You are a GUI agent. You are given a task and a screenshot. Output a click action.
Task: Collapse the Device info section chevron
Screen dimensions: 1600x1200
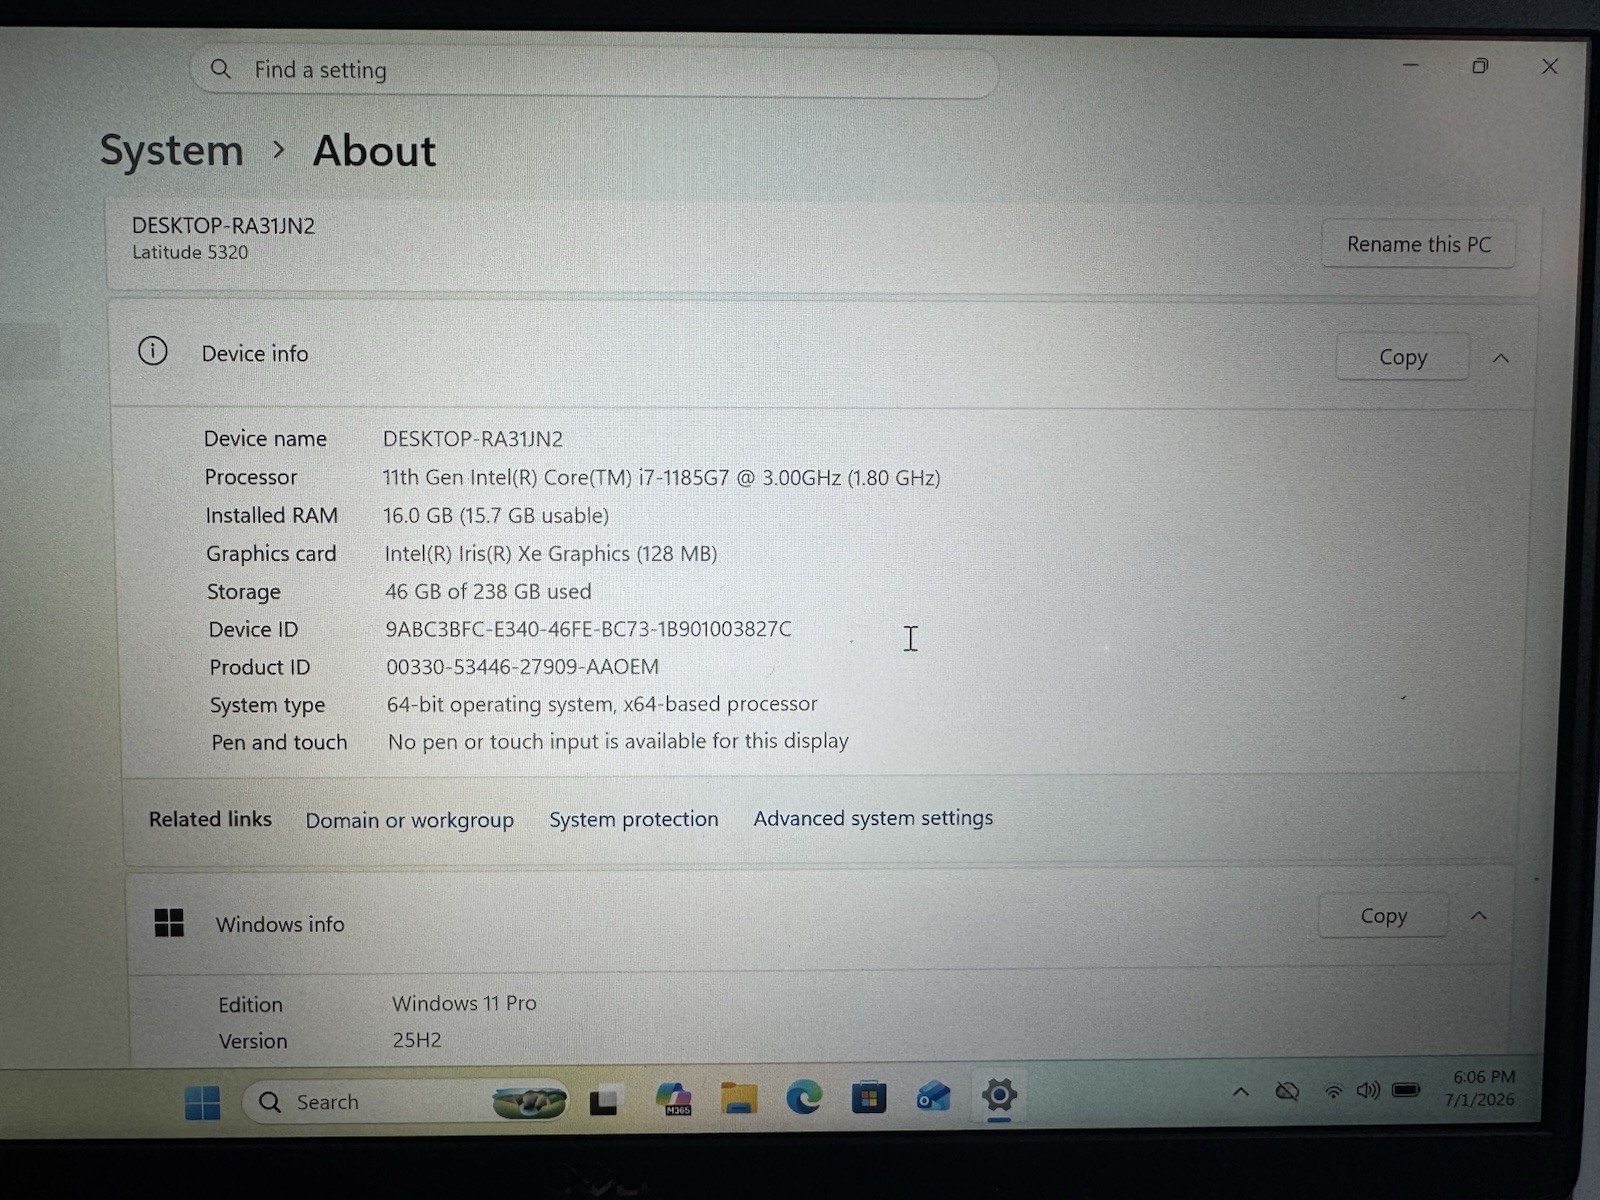coord(1501,358)
